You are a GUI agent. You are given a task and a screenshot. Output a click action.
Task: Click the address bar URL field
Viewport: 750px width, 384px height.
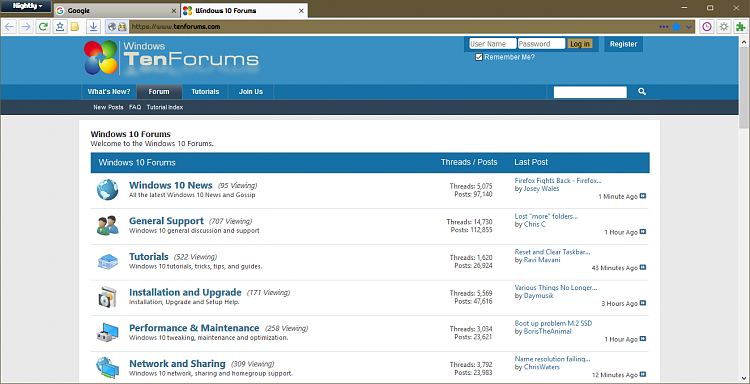[392, 27]
